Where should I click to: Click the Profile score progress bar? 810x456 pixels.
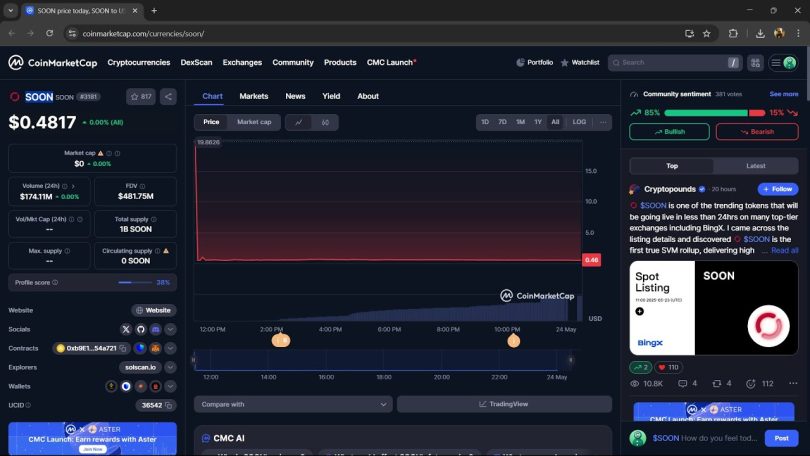(134, 282)
